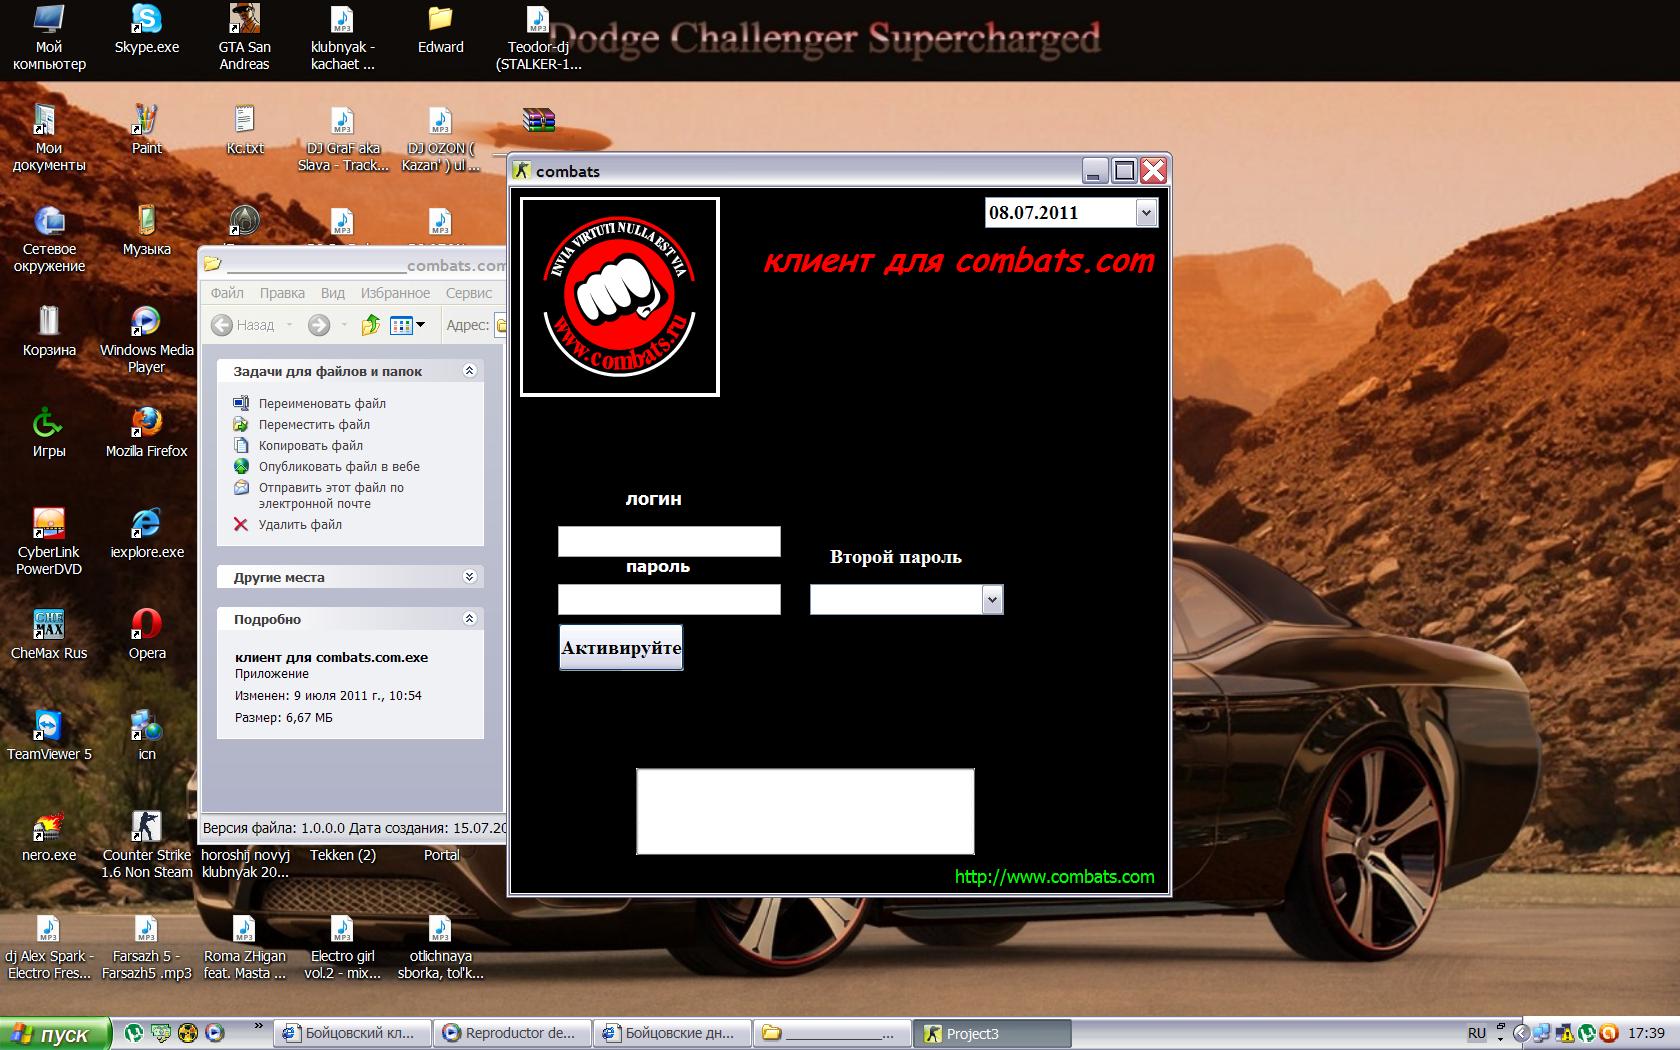Image resolution: width=1680 pixels, height=1050 pixels.
Task: Select the Mozilla Firefox desktop icon
Action: click(146, 432)
